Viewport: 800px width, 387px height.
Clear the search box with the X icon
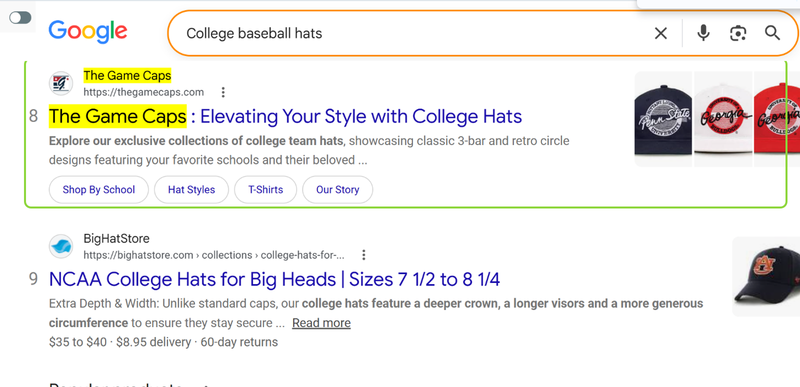coord(661,34)
